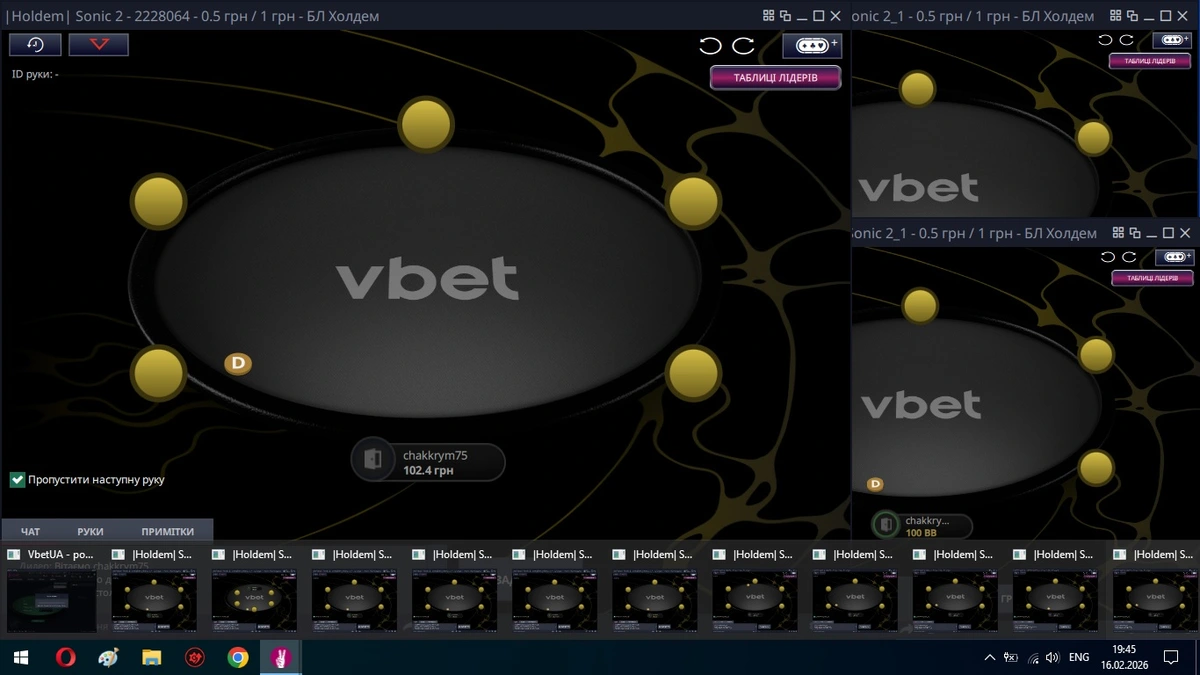Switch to the ЧАТ tab
This screenshot has width=1200, height=675.
[x=31, y=531]
